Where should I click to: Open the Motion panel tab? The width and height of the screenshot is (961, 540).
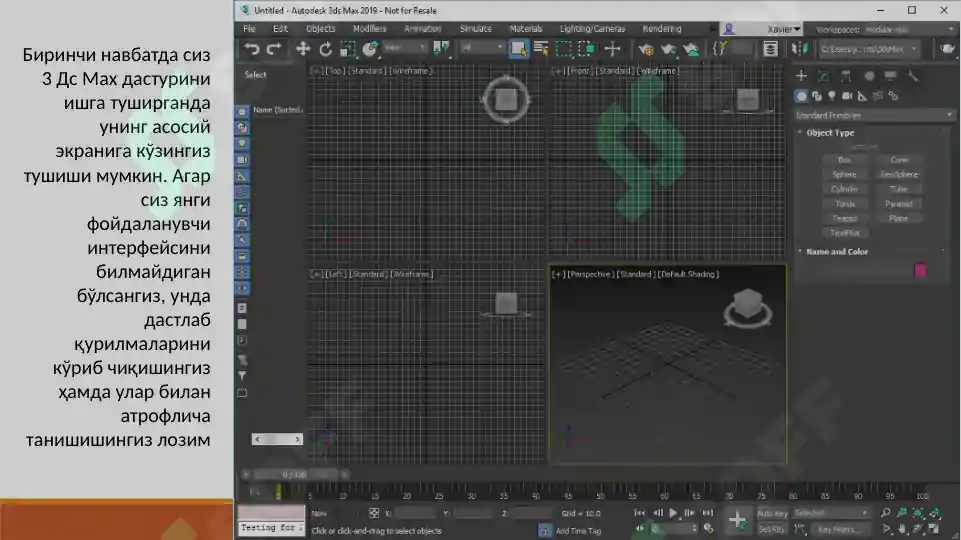click(x=869, y=76)
